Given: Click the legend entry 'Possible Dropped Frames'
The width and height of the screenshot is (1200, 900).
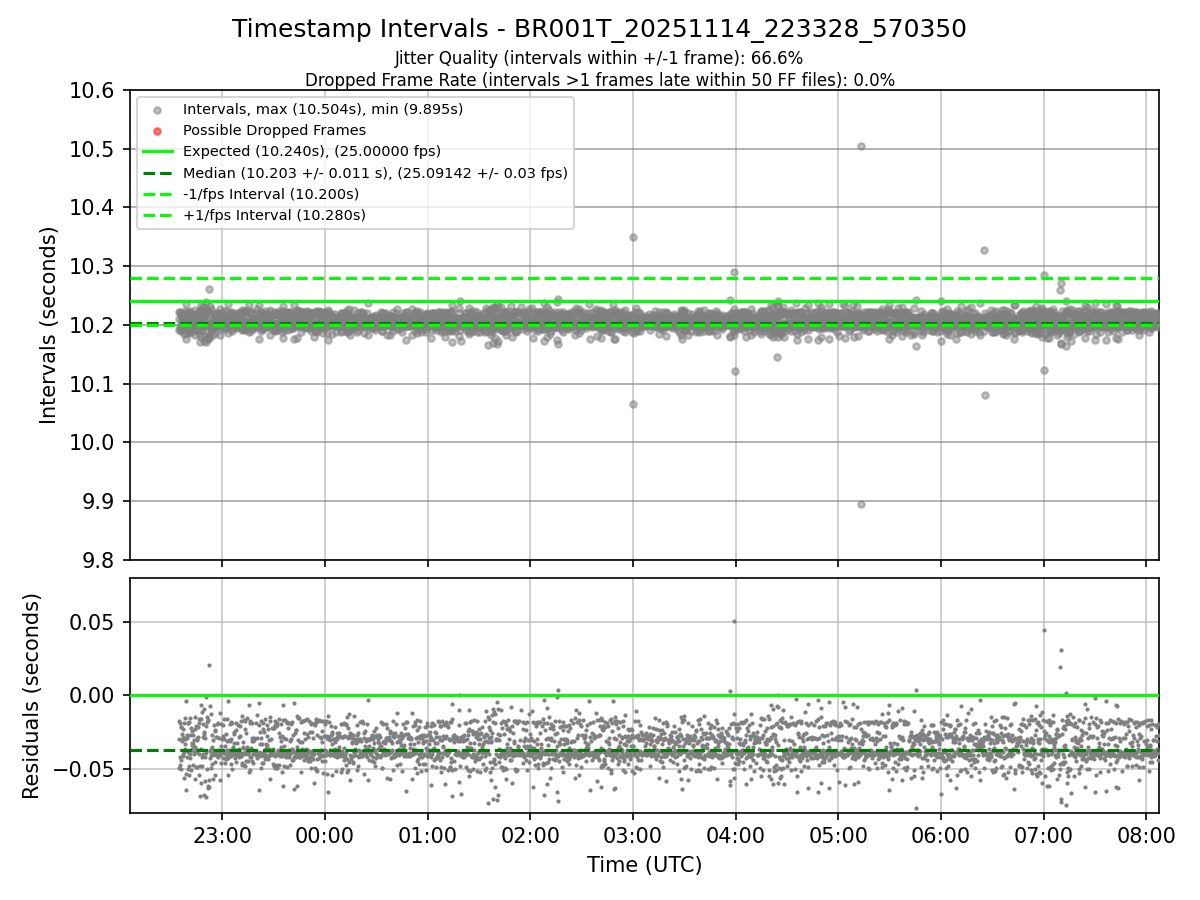Looking at the screenshot, I should pos(274,130).
